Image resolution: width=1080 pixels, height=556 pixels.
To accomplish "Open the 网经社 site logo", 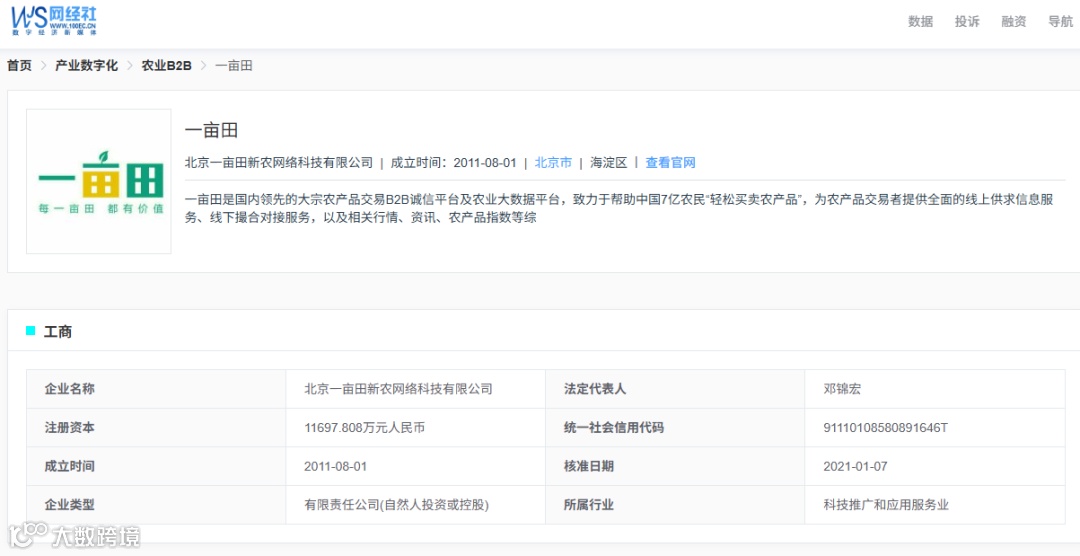I will [54, 20].
